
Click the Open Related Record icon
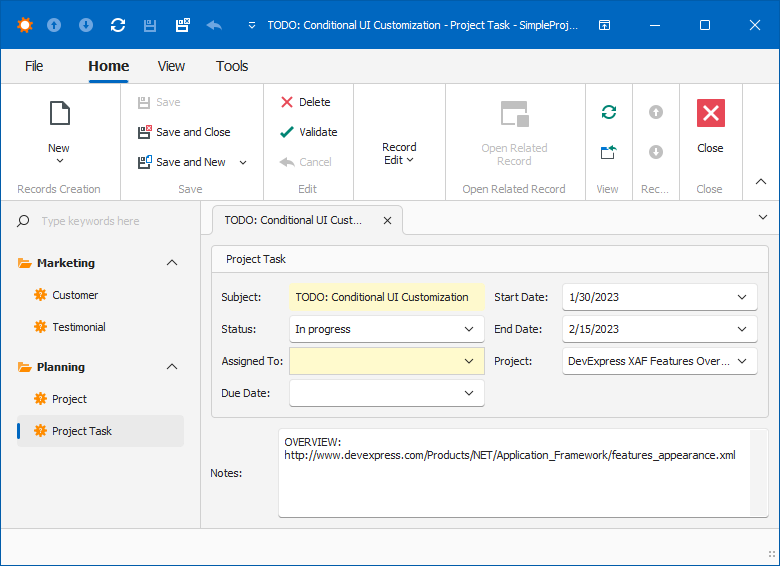(514, 113)
